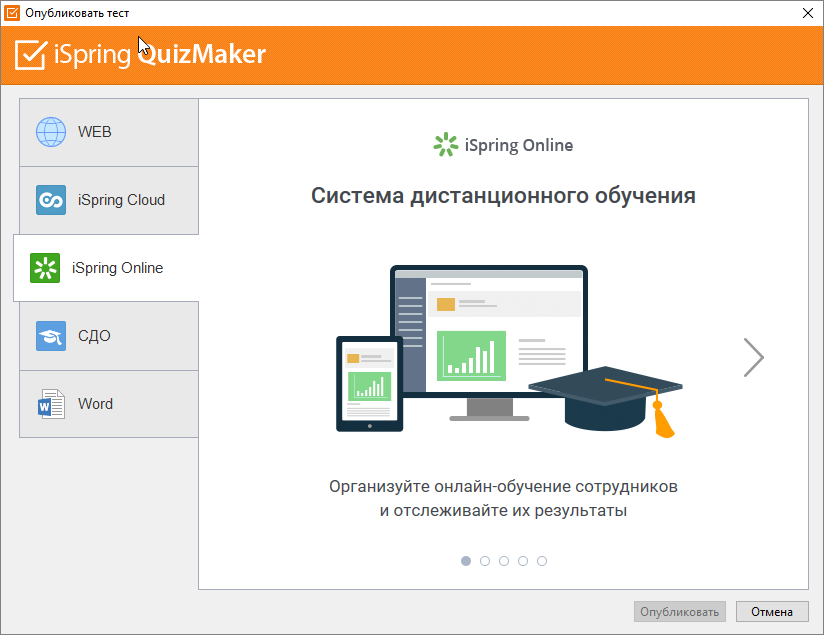Click the green iSpring Online asterisk icon
This screenshot has width=824, height=635.
click(x=45, y=268)
